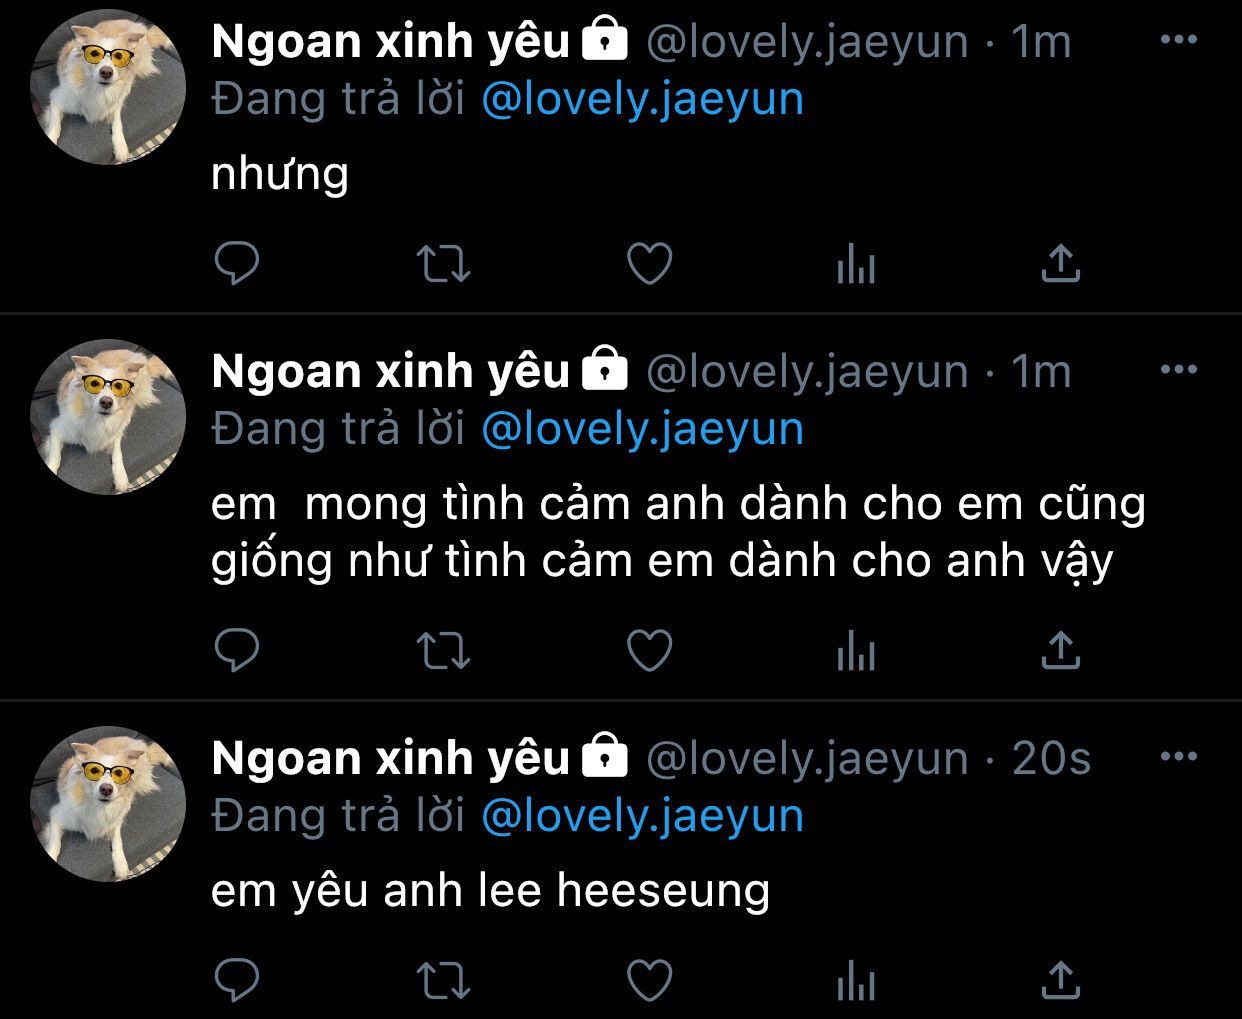Share the "nhưng" tweet
Screen dimensions: 1242x1019
tap(1061, 264)
